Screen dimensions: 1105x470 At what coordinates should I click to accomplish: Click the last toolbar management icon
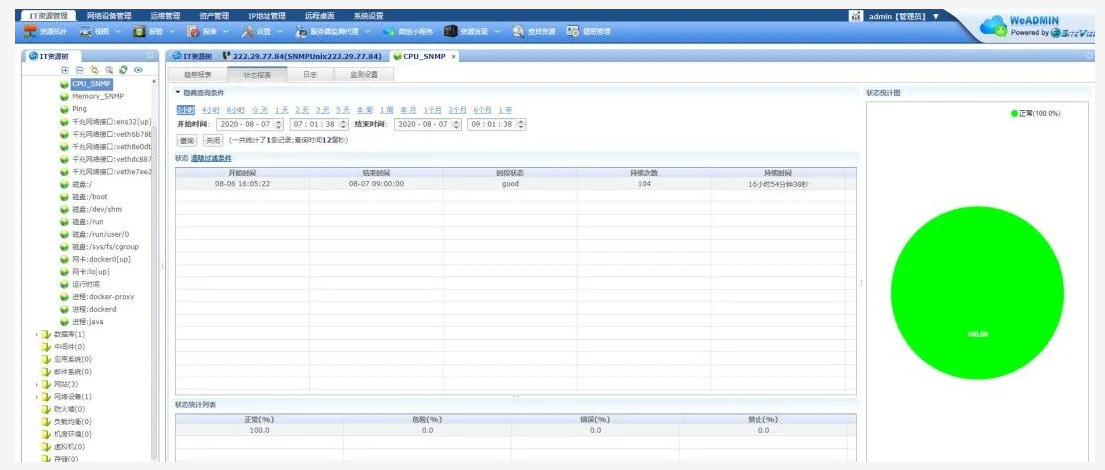click(x=573, y=32)
